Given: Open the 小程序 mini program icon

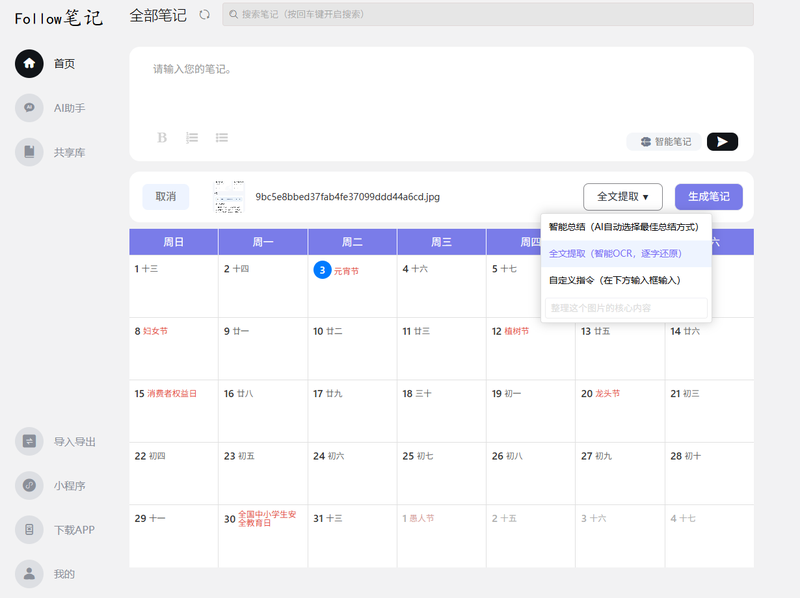Looking at the screenshot, I should (29, 485).
